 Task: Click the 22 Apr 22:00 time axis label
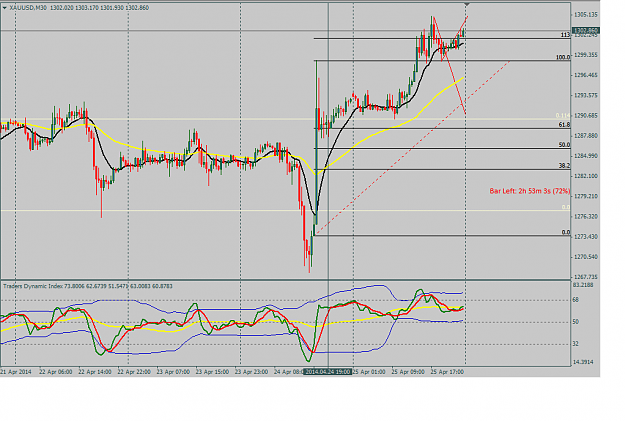[134, 372]
